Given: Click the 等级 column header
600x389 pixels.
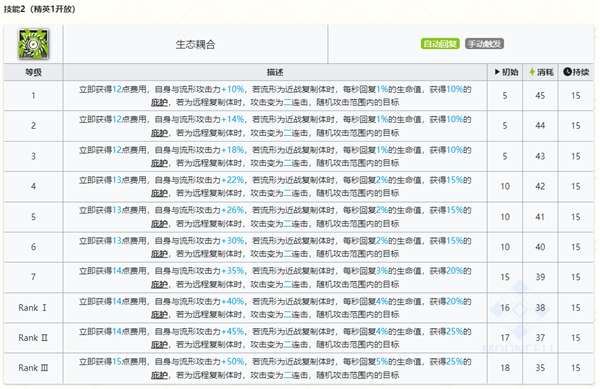Looking at the screenshot, I should coord(33,72).
